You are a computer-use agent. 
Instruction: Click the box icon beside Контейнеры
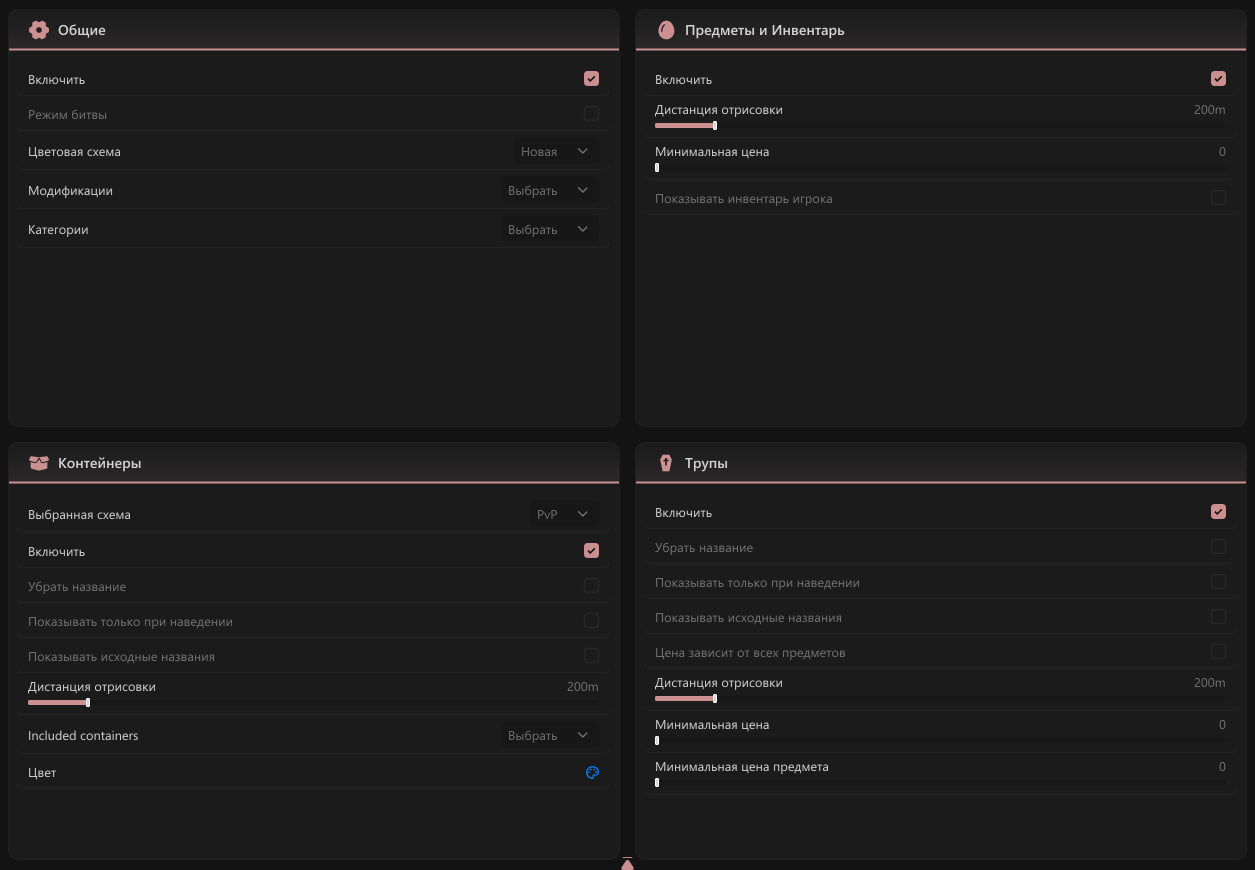click(x=39, y=463)
